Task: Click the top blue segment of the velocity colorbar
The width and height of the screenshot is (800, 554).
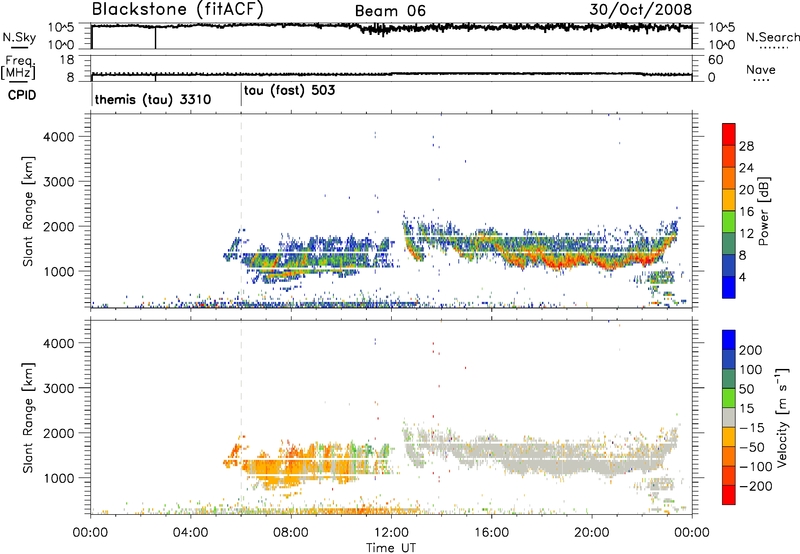Action: (x=729, y=340)
